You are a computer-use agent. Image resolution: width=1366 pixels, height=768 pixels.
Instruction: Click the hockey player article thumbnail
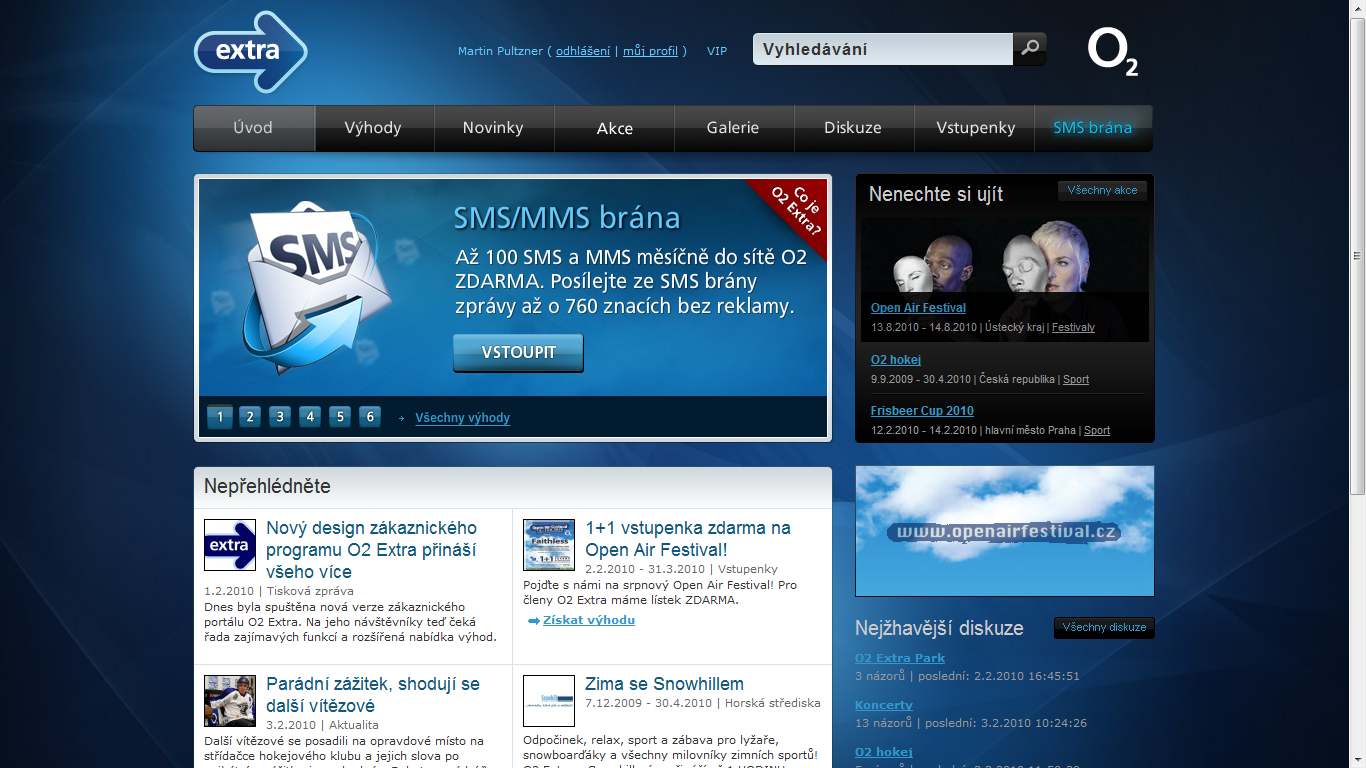pyautogui.click(x=230, y=700)
